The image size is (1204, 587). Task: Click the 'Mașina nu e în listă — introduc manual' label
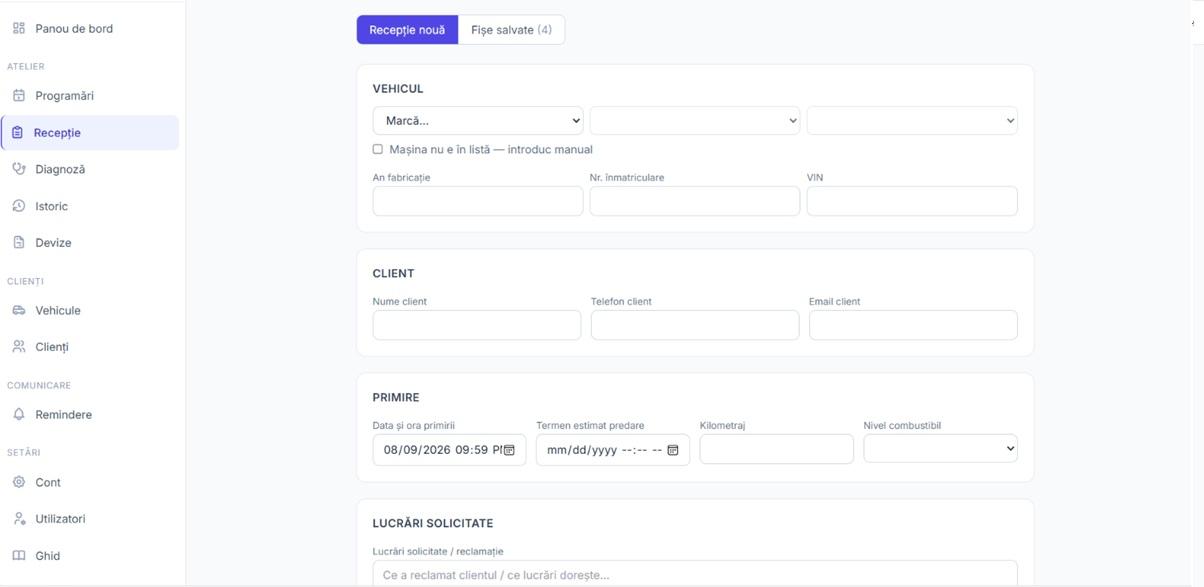tap(491, 149)
